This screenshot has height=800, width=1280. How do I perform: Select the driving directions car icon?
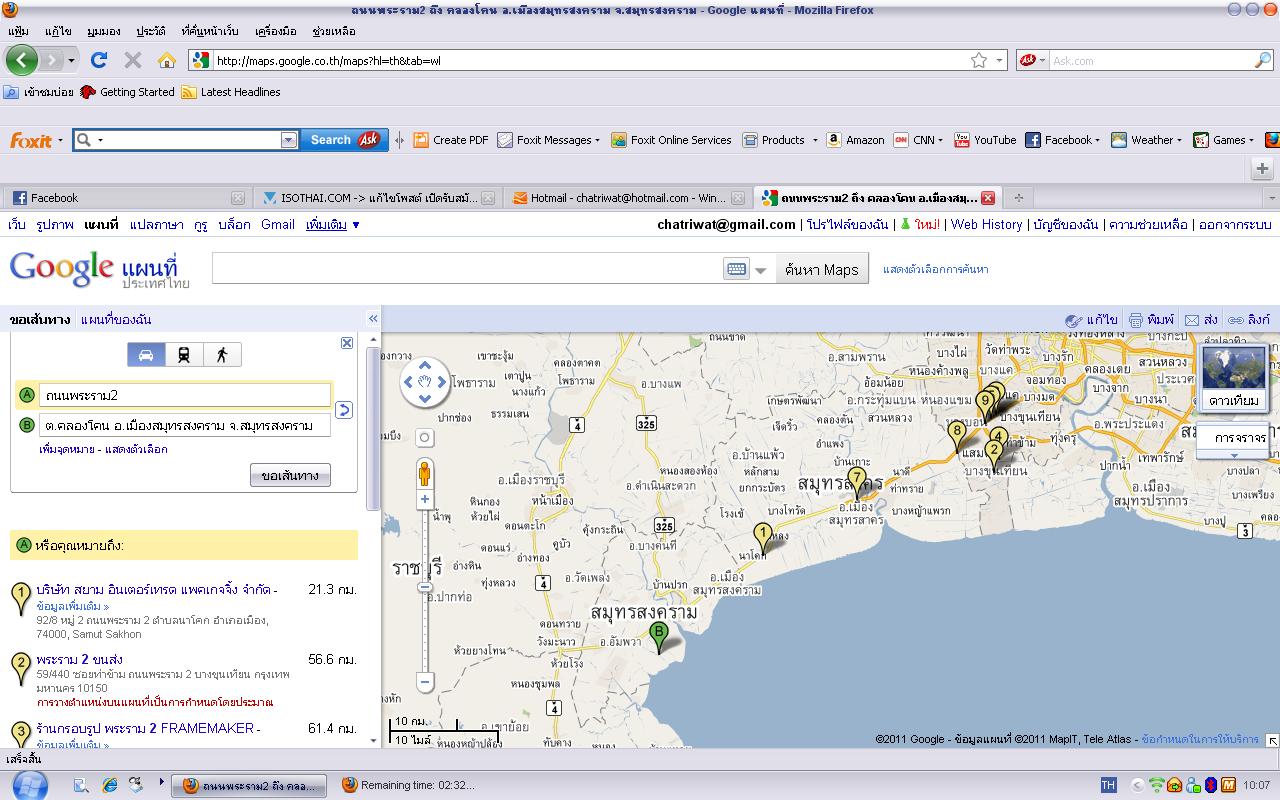pyautogui.click(x=146, y=355)
